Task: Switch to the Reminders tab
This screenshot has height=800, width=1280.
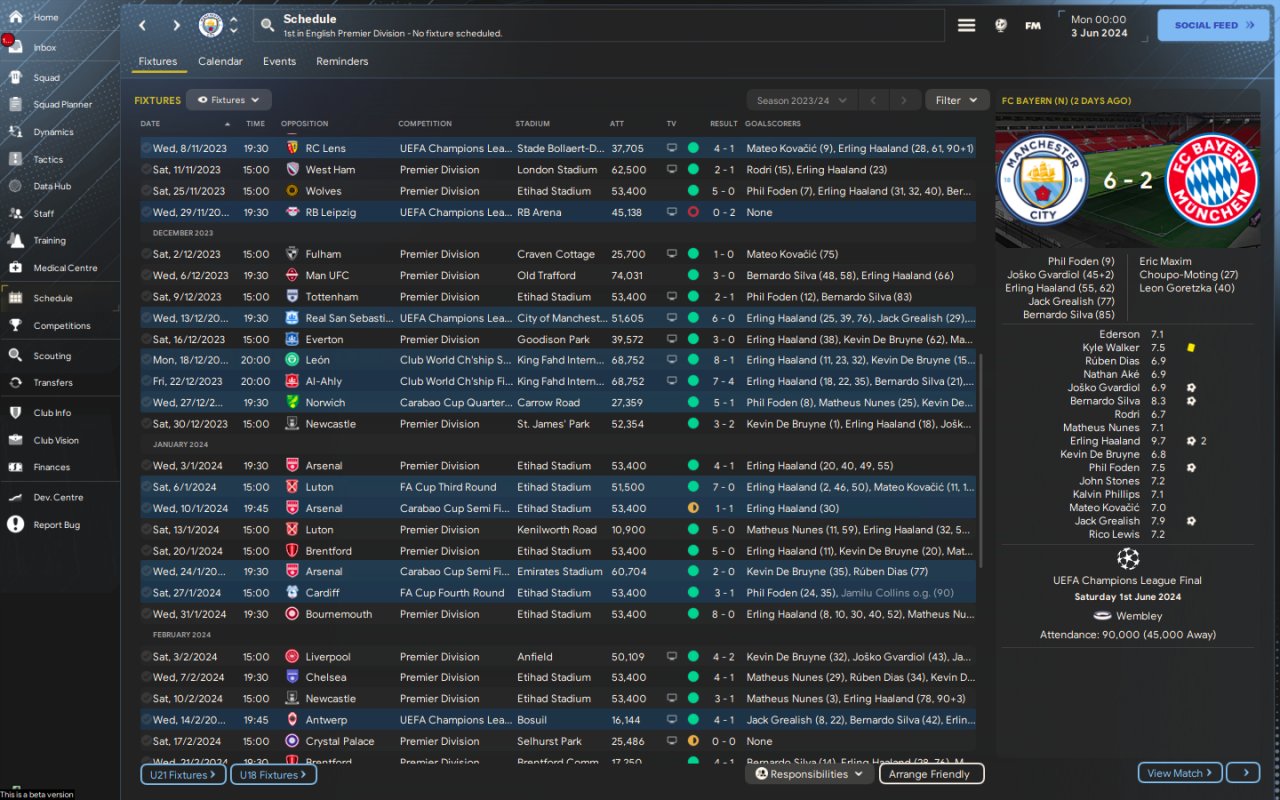Action: pos(342,61)
